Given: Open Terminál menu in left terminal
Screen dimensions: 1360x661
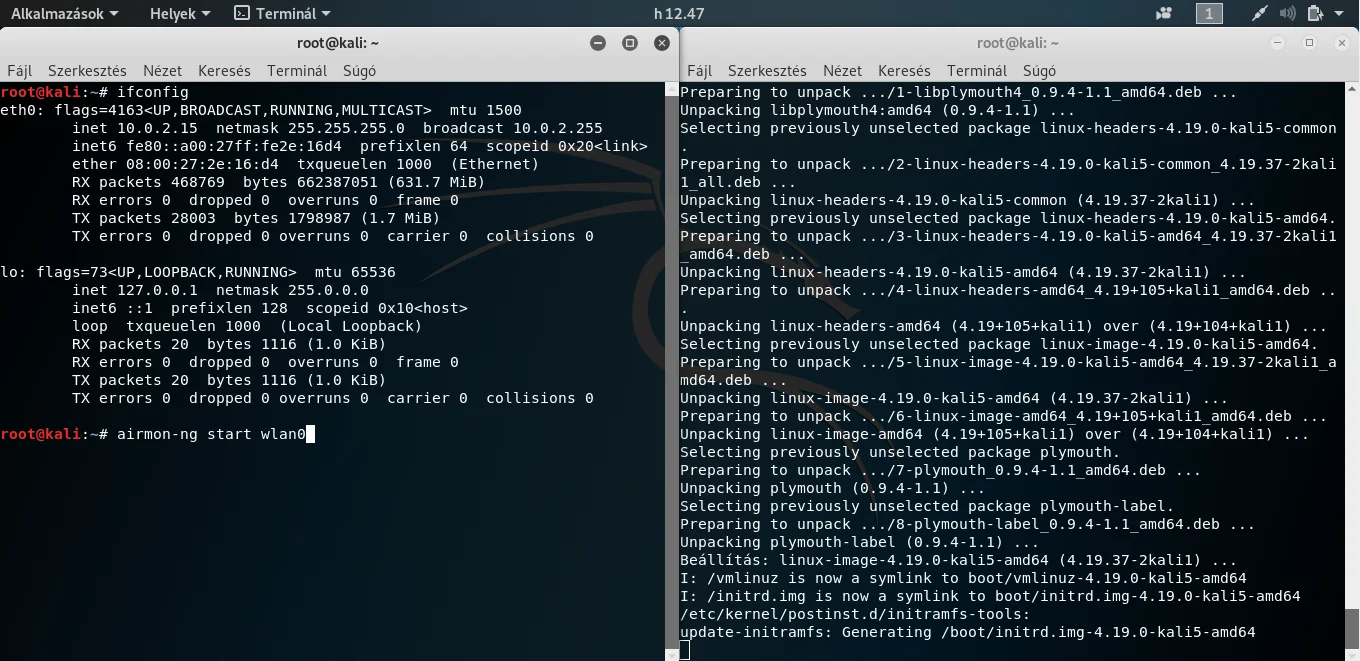Looking at the screenshot, I should [x=297, y=71].
